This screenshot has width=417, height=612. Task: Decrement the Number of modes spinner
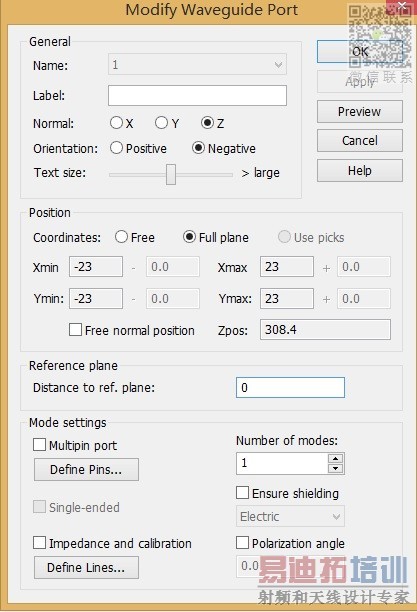click(335, 468)
